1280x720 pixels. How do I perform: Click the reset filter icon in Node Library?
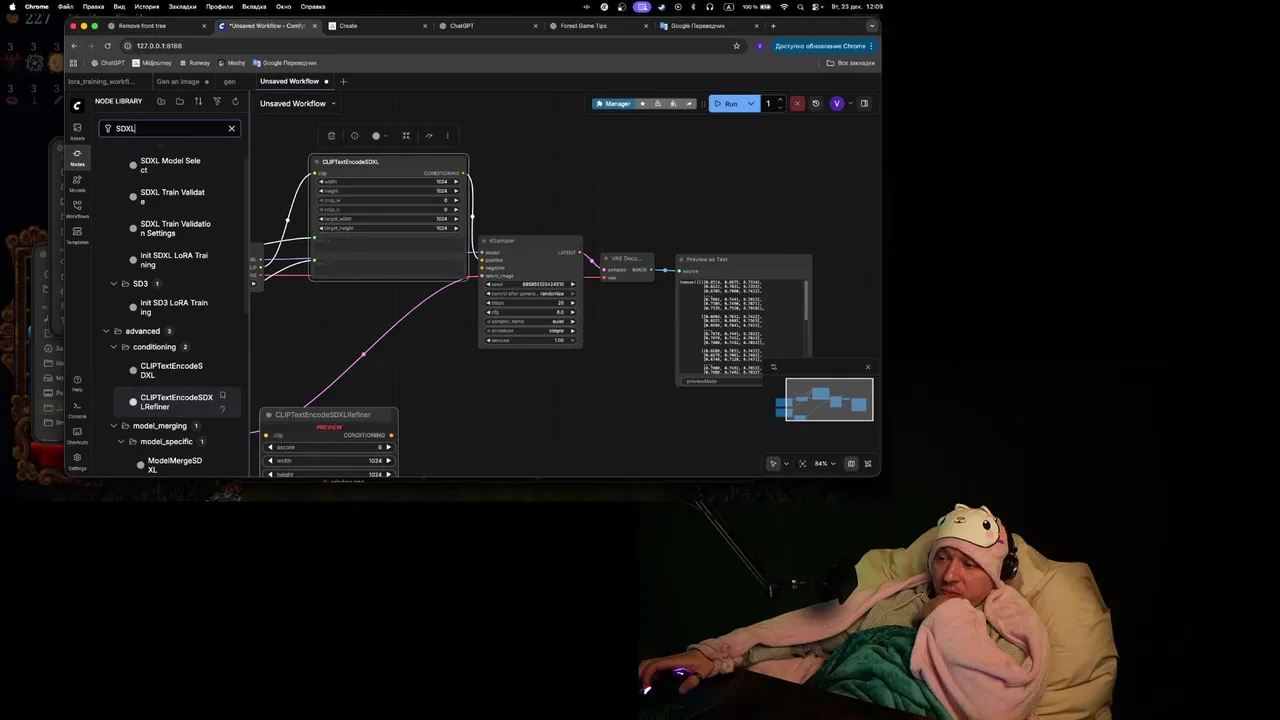[217, 101]
